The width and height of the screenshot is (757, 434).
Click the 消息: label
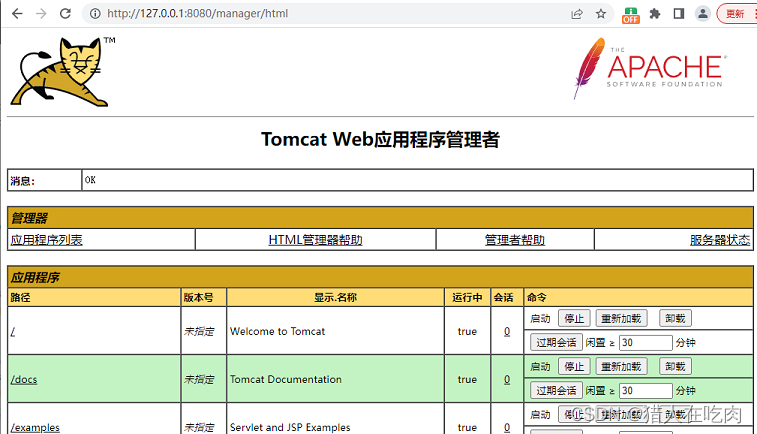23,181
